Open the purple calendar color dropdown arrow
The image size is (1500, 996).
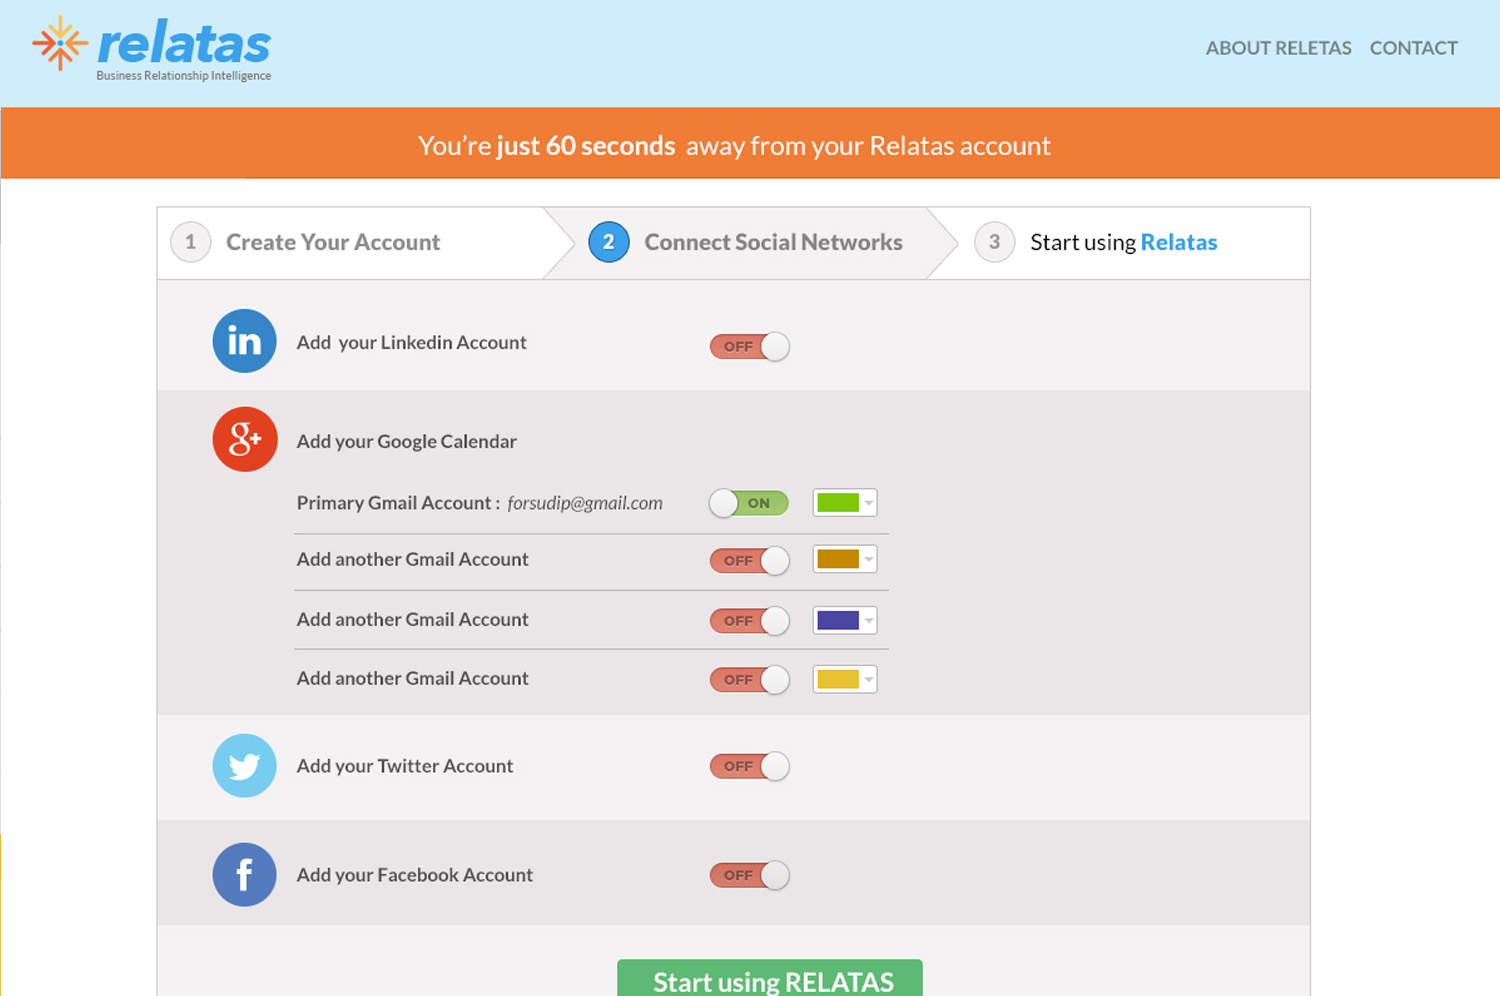click(868, 621)
